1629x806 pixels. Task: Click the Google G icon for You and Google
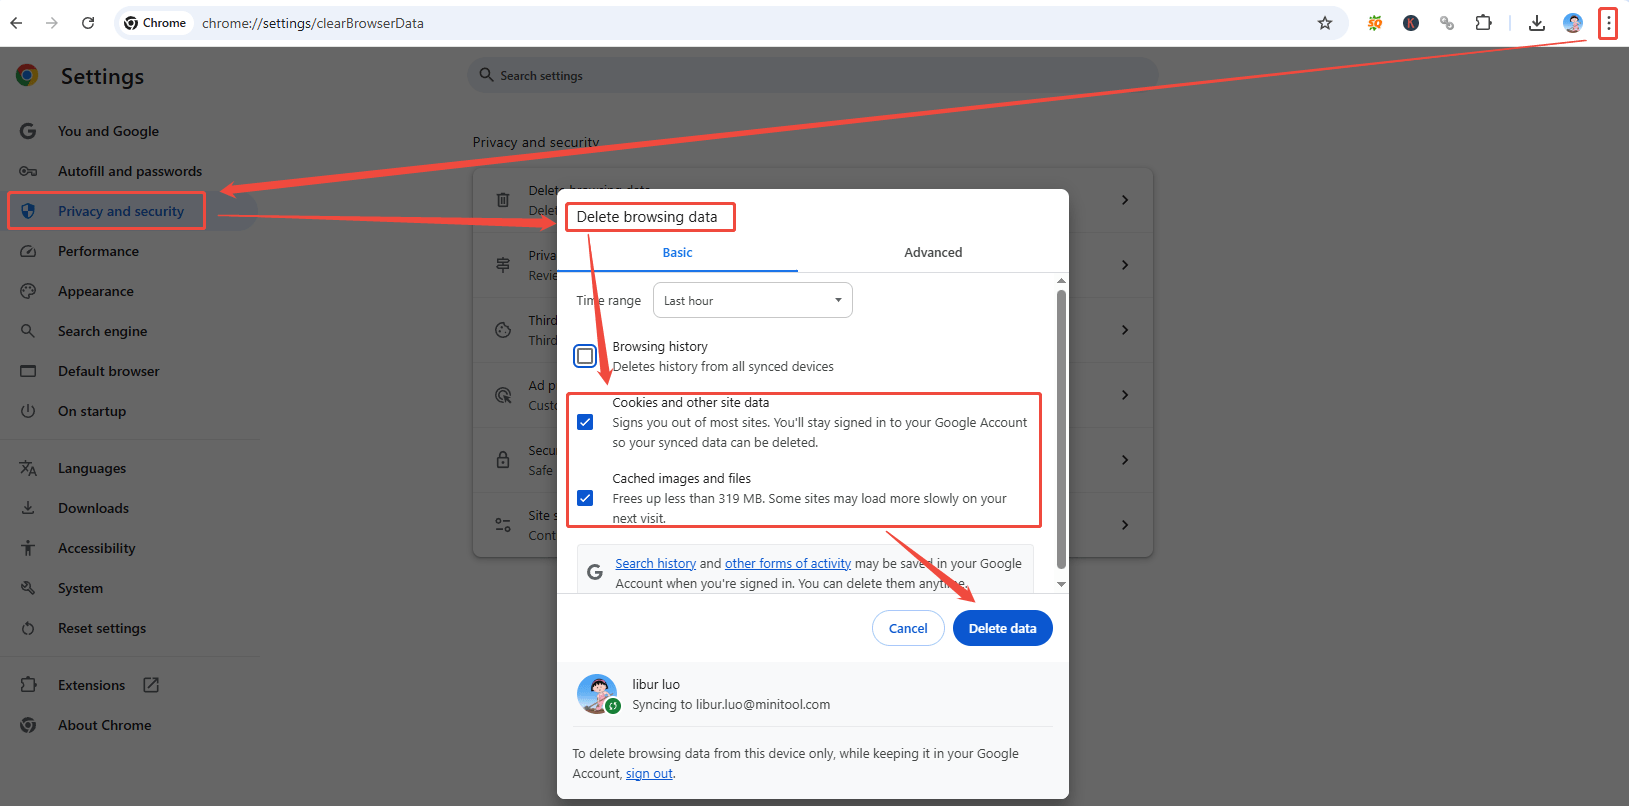point(28,131)
